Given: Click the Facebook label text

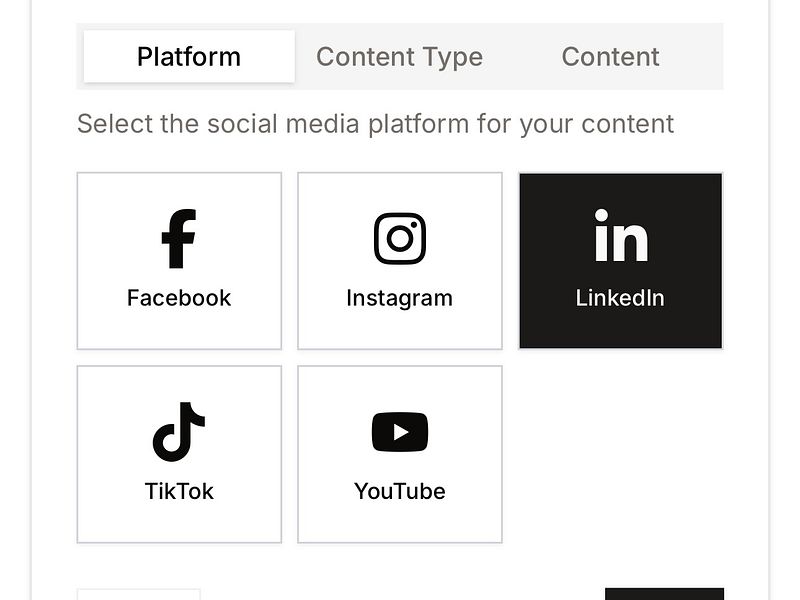Looking at the screenshot, I should click(178, 297).
